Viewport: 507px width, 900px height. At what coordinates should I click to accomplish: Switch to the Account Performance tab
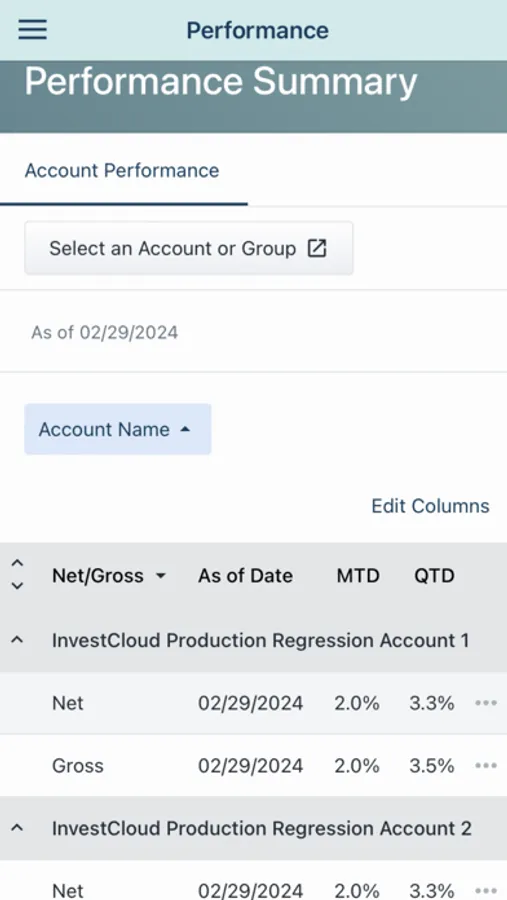click(122, 170)
